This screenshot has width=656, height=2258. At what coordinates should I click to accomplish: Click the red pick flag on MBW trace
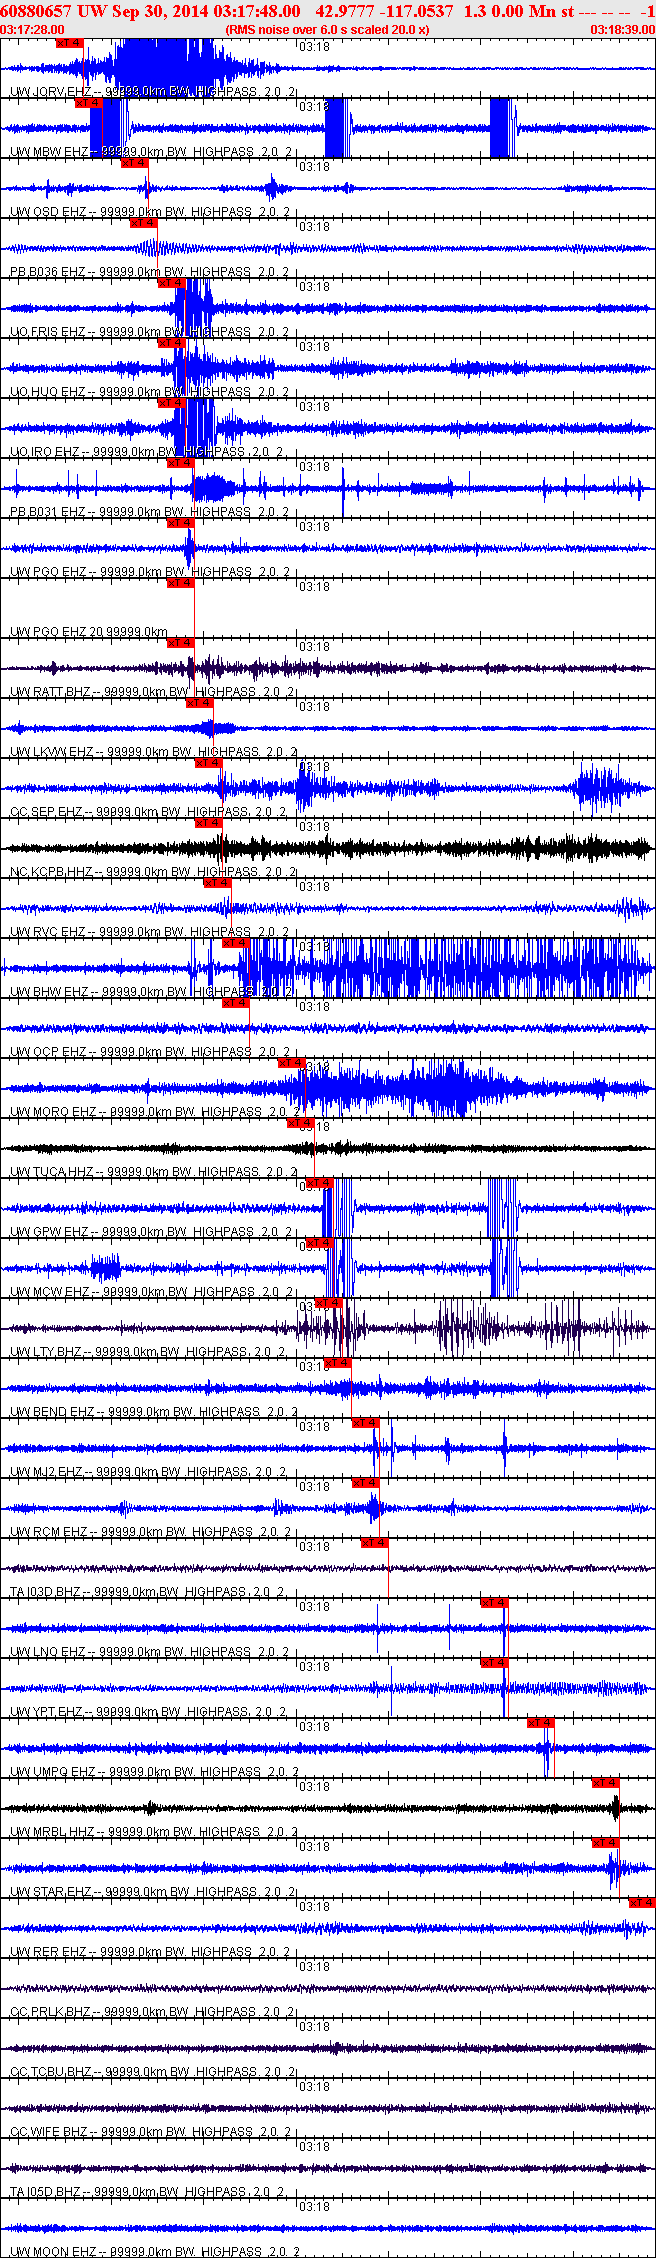click(x=89, y=102)
